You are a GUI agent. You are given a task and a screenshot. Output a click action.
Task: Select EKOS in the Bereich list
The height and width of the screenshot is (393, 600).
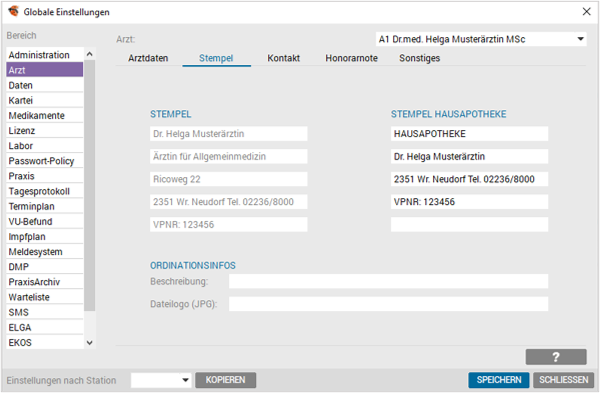[x=45, y=342]
